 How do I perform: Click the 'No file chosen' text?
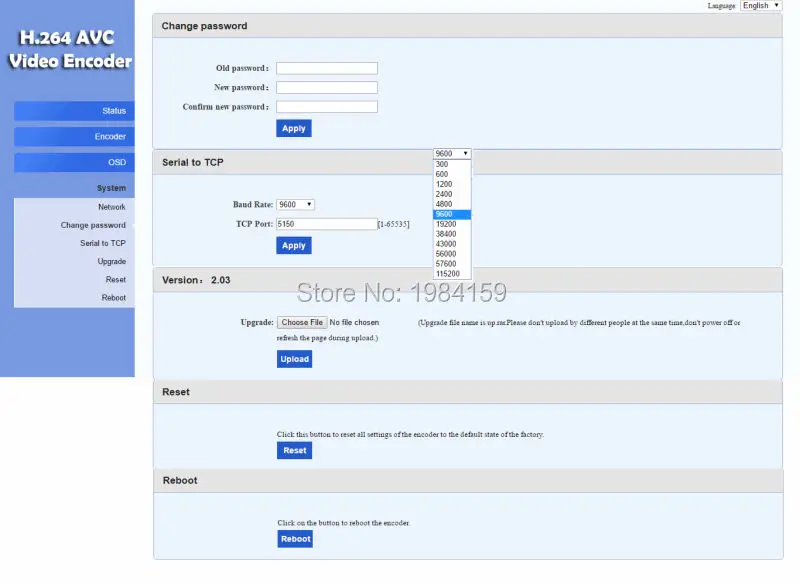click(x=354, y=322)
